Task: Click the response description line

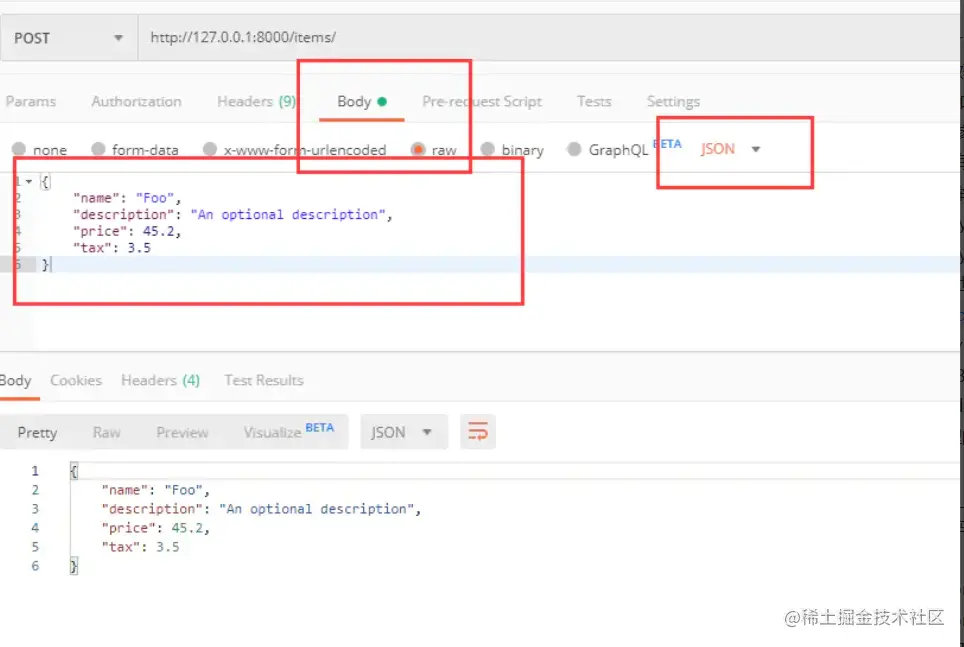Action: (x=261, y=509)
